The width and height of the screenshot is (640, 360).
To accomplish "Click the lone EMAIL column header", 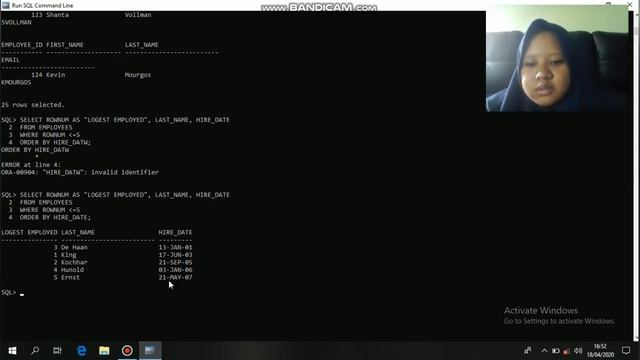I will click(x=10, y=60).
